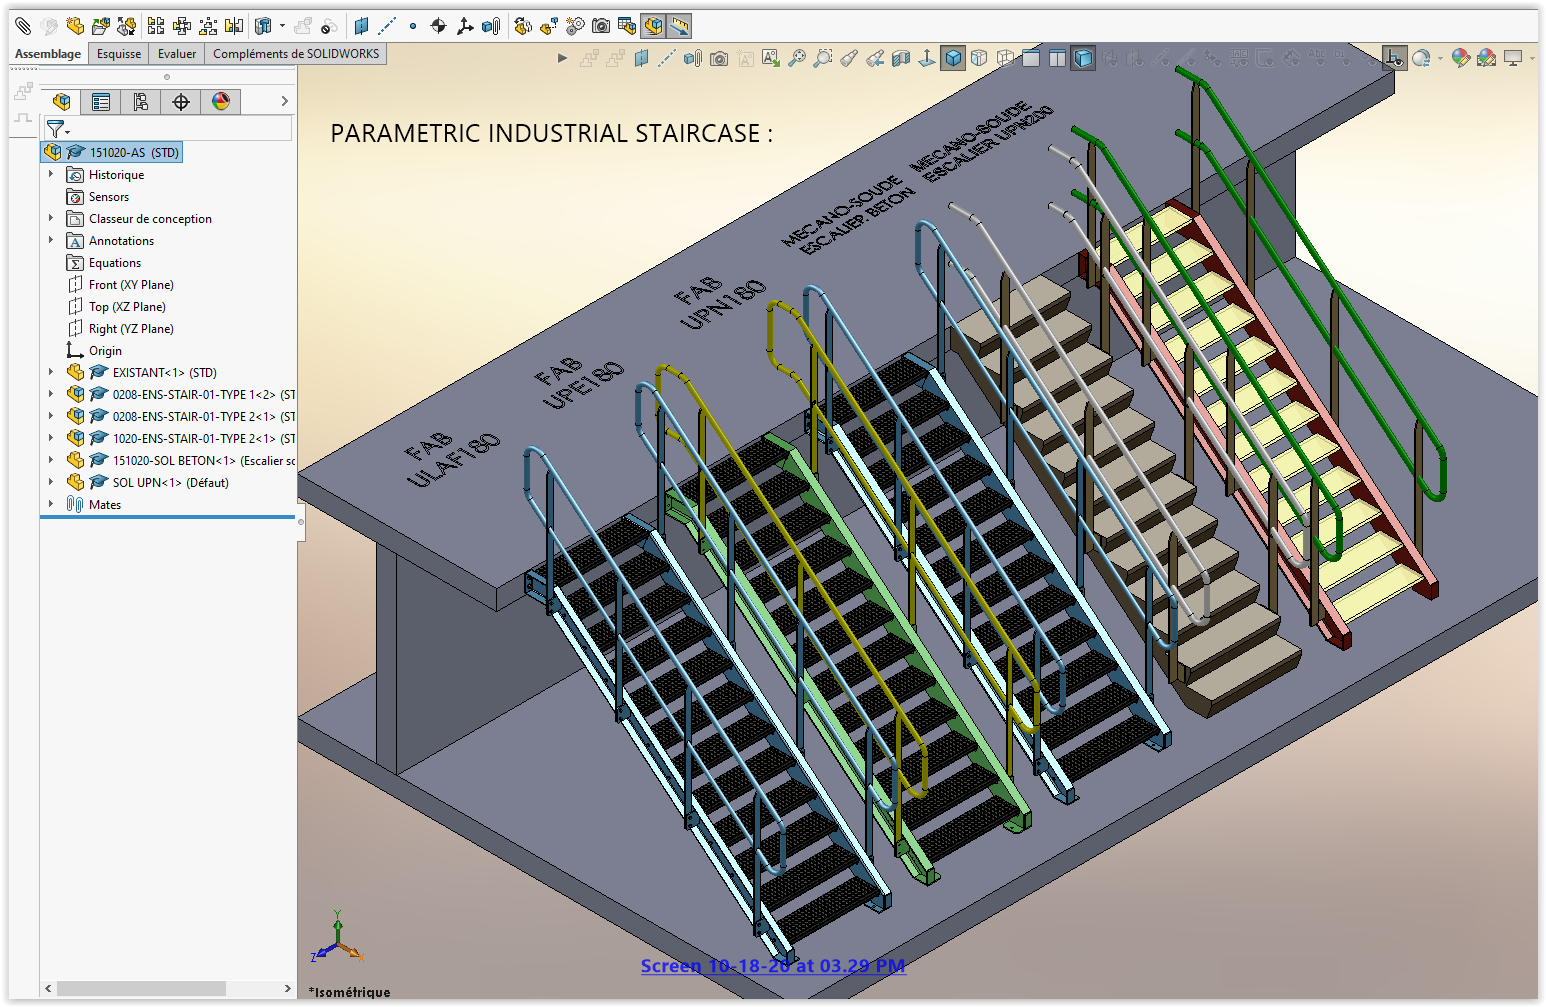Select the Point reference tool
Screen dimensions: 1546x1007
coord(412,26)
